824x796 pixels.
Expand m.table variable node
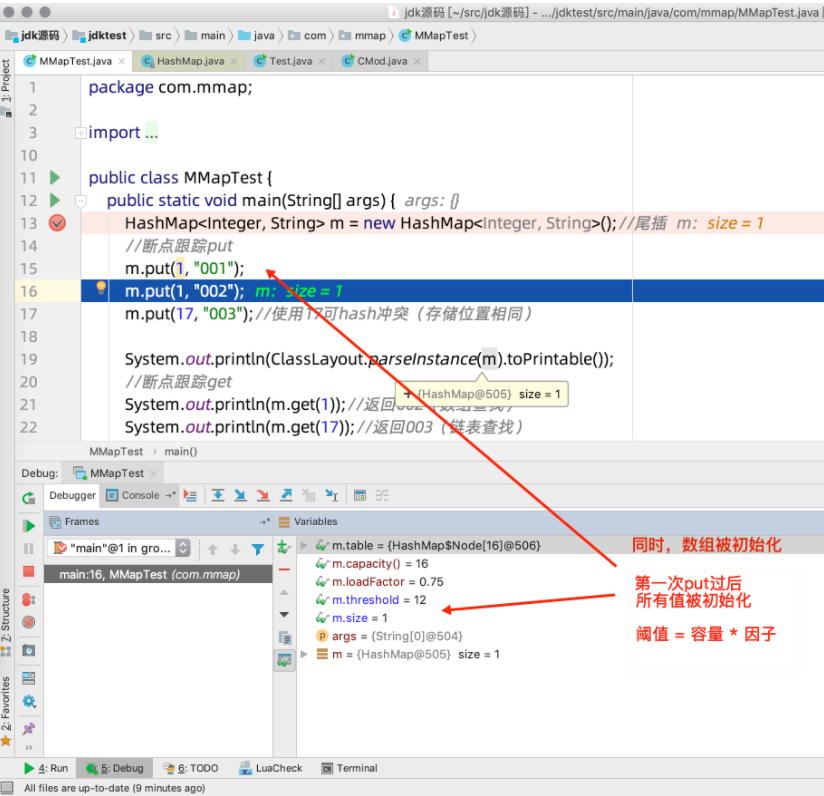[304, 545]
